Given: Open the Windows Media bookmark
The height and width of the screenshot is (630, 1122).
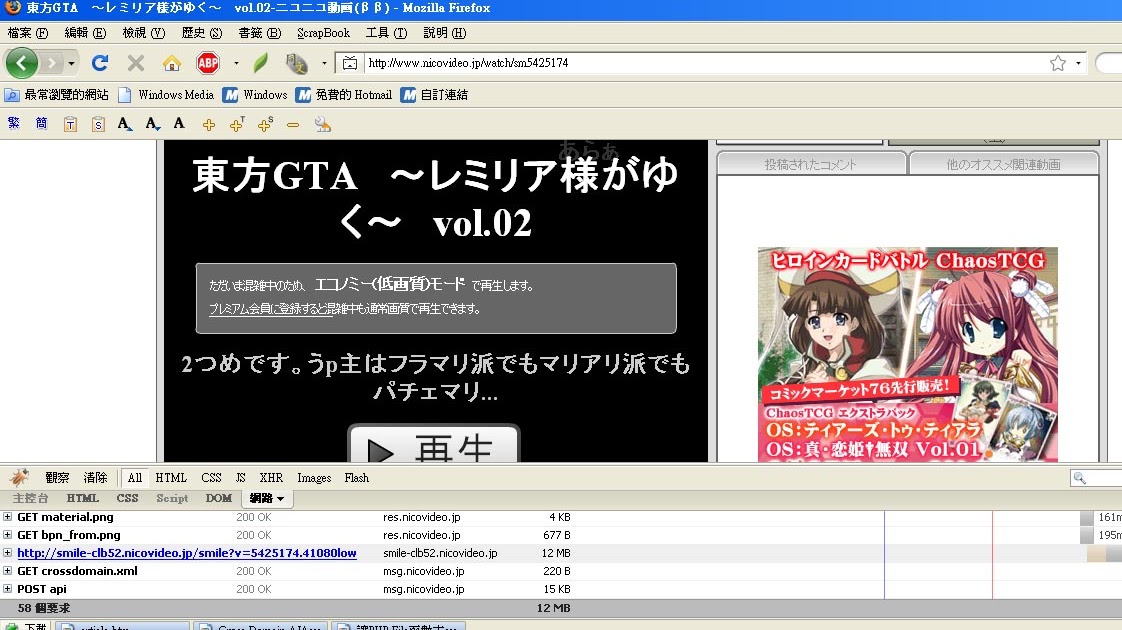Looking at the screenshot, I should pos(167,94).
